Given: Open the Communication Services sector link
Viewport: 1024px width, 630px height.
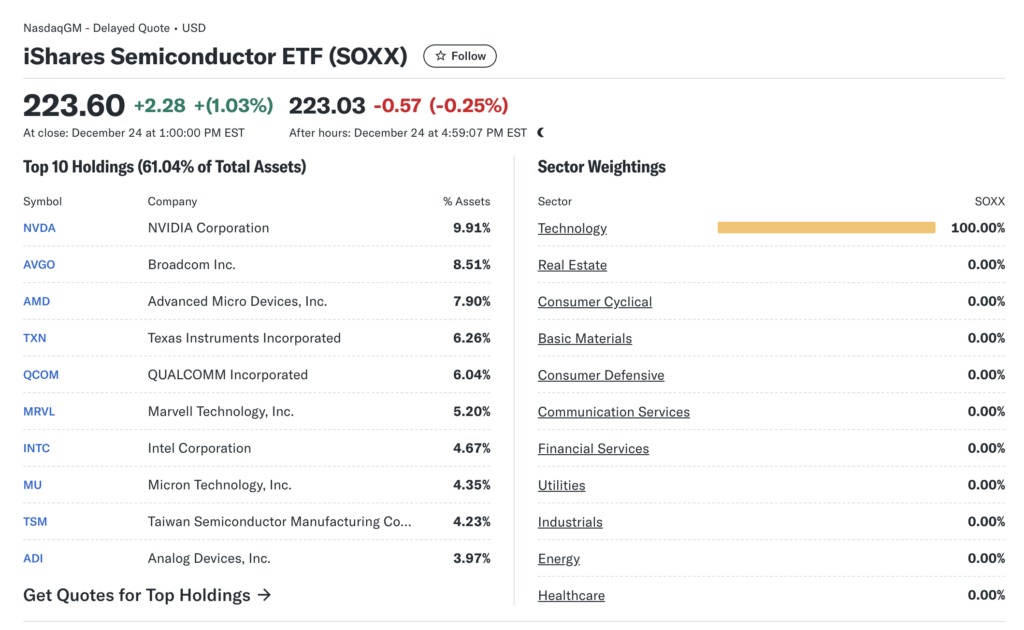Looking at the screenshot, I should pyautogui.click(x=614, y=412).
